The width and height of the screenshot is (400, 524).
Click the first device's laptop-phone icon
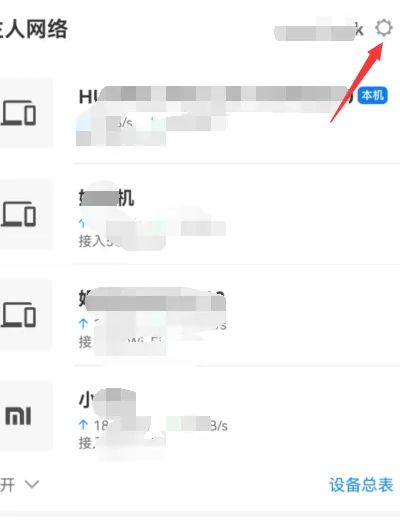[x=19, y=113]
